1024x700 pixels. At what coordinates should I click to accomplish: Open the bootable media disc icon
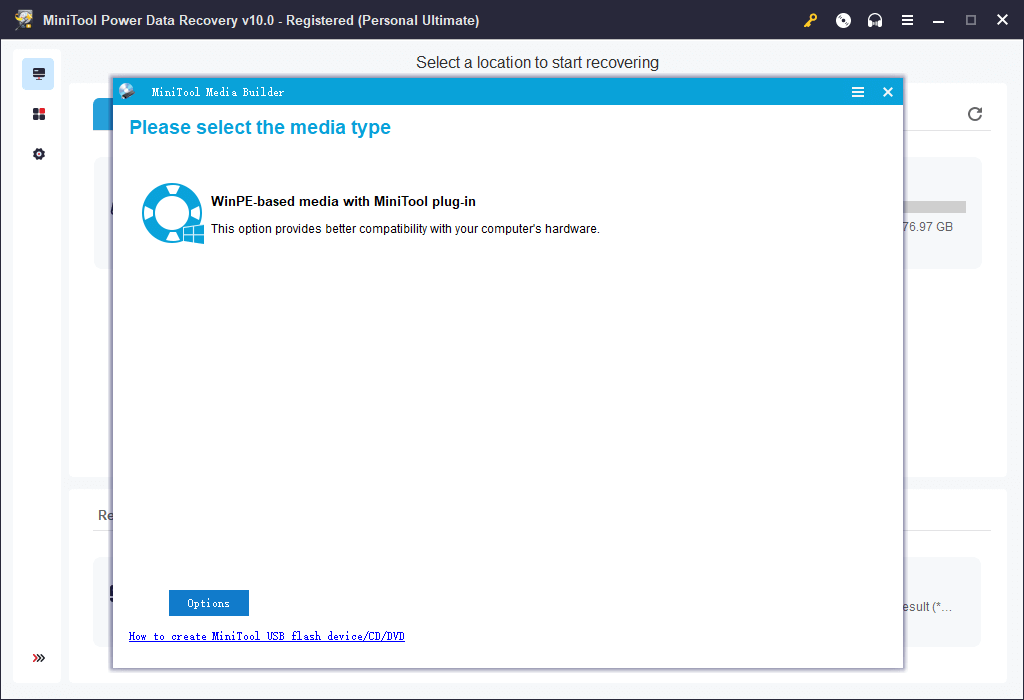tap(843, 20)
